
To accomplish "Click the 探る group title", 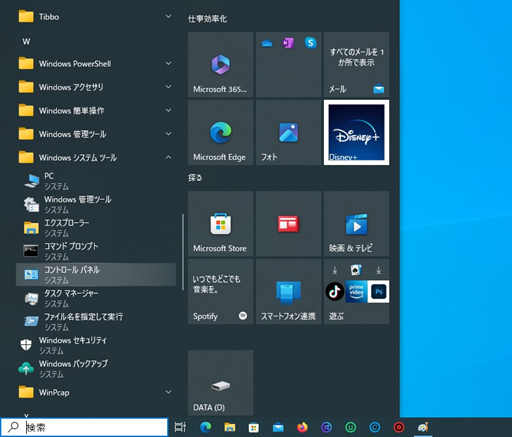I will pyautogui.click(x=195, y=178).
